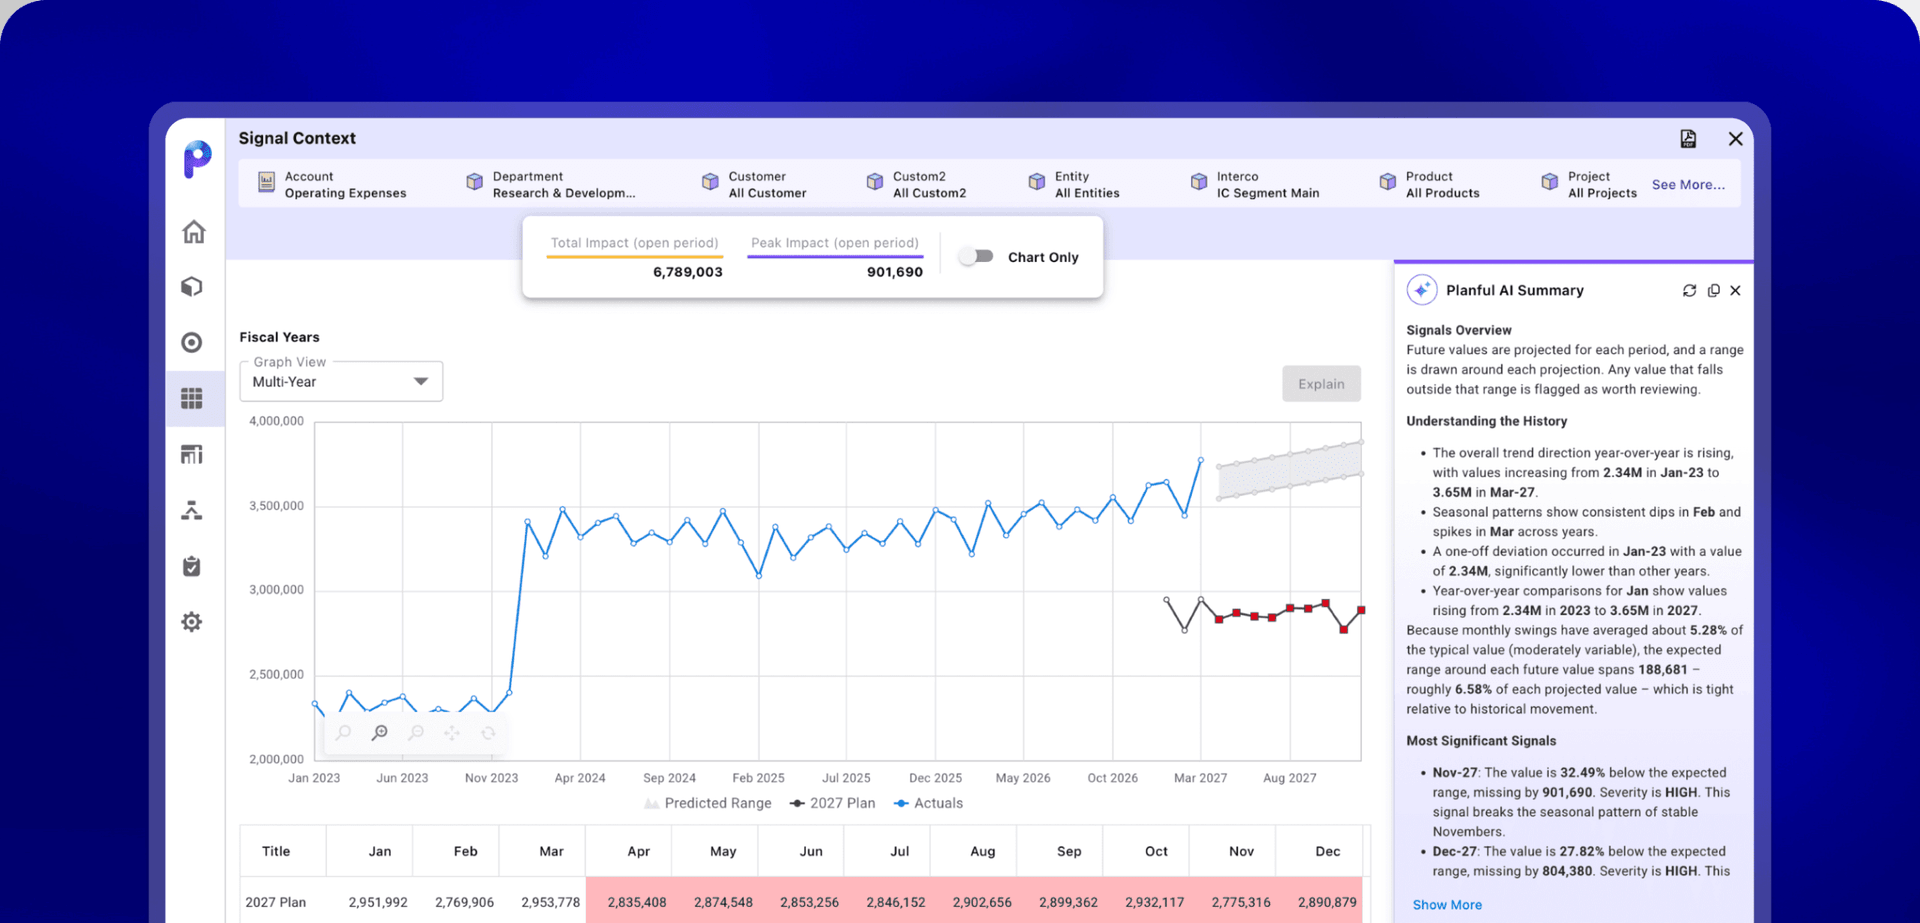
Task: Click the Account dimension icon
Action: click(266, 182)
